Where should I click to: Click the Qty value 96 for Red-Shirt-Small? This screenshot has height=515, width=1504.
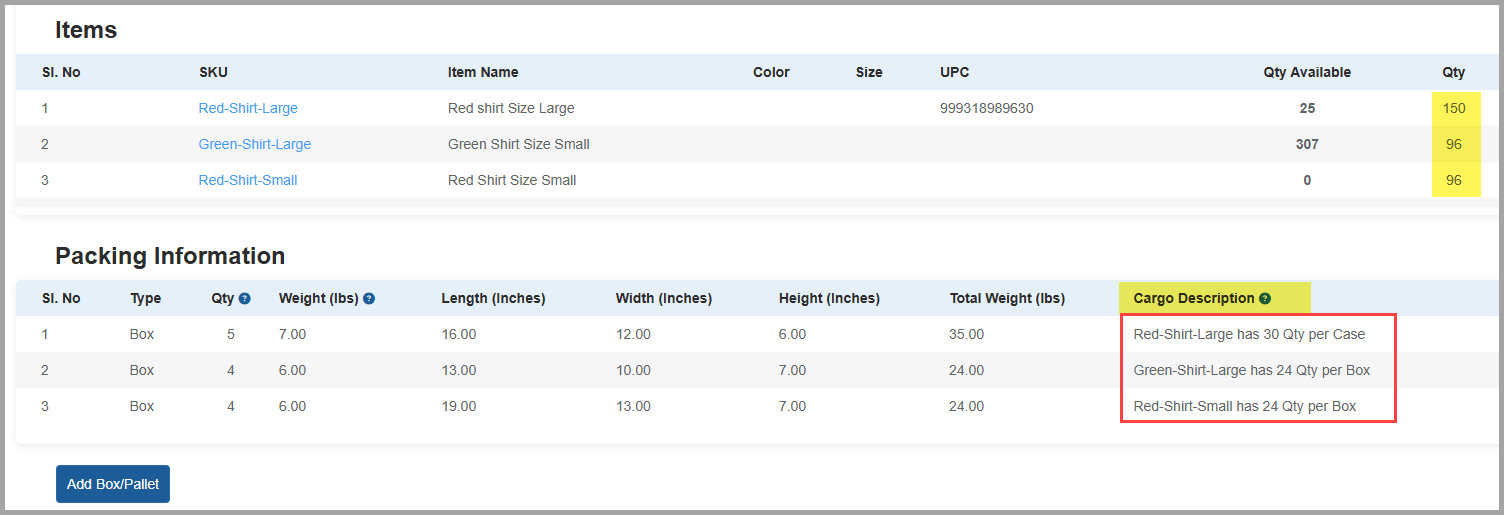click(x=1454, y=180)
